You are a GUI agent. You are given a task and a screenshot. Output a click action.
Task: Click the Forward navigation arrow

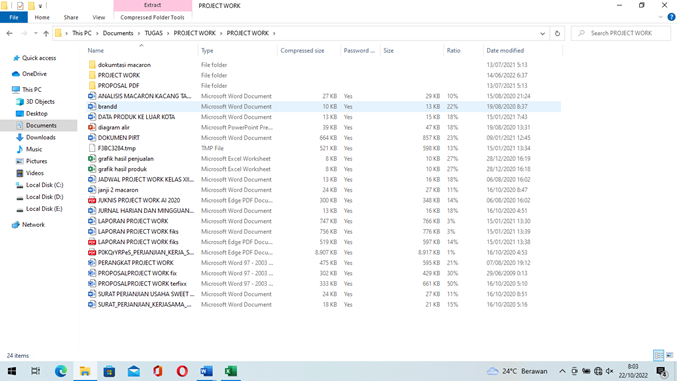(x=24, y=33)
